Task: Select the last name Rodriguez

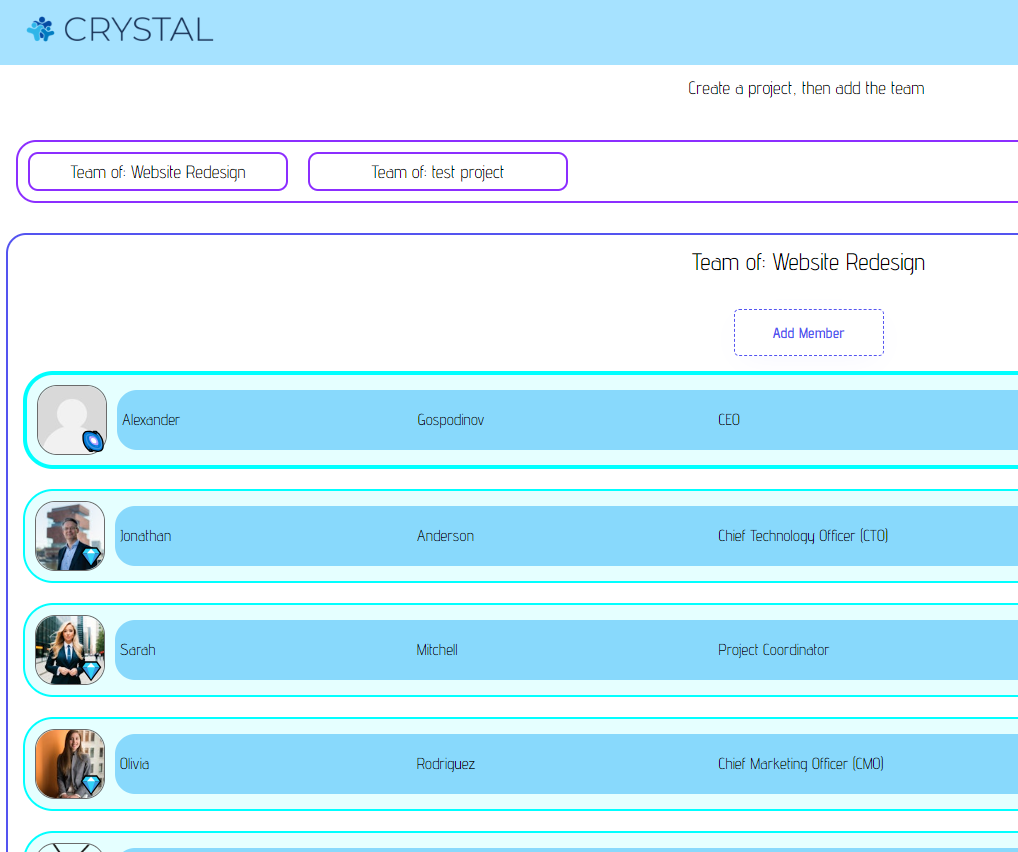Action: [445, 764]
